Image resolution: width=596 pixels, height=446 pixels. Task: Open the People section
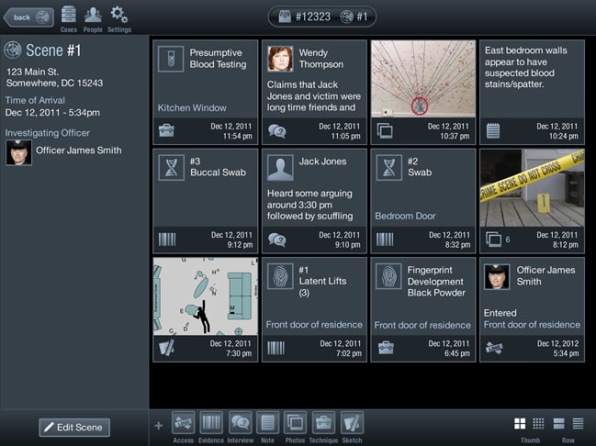coord(93,19)
